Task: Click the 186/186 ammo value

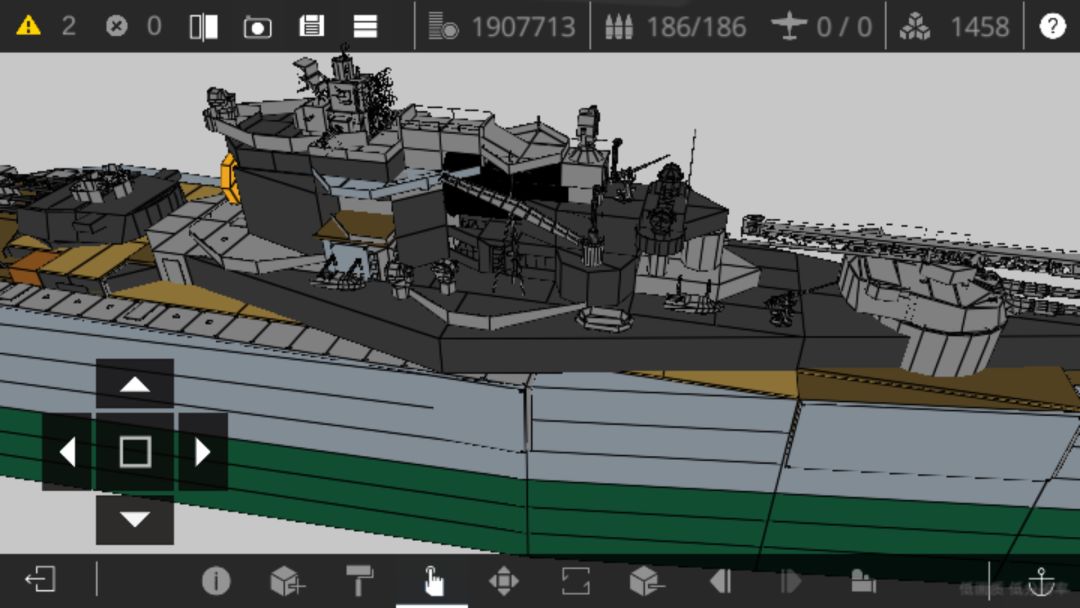Action: (696, 28)
